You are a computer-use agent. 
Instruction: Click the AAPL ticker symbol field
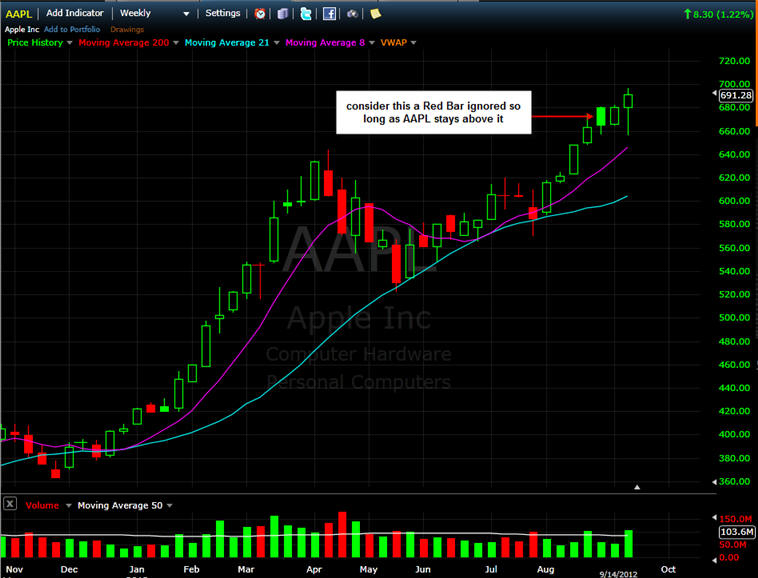click(18, 14)
